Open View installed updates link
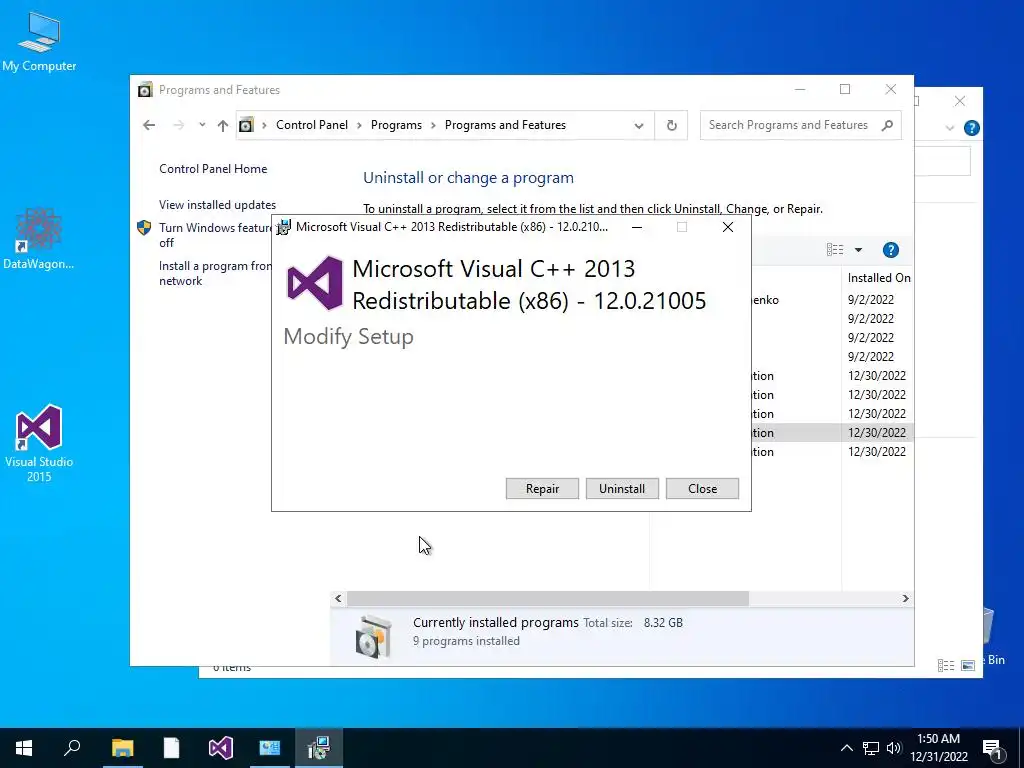Image resolution: width=1024 pixels, height=768 pixels. point(217,204)
